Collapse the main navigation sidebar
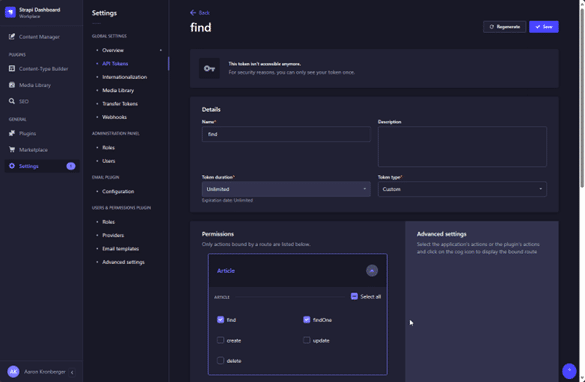The width and height of the screenshot is (585, 382). click(x=72, y=372)
